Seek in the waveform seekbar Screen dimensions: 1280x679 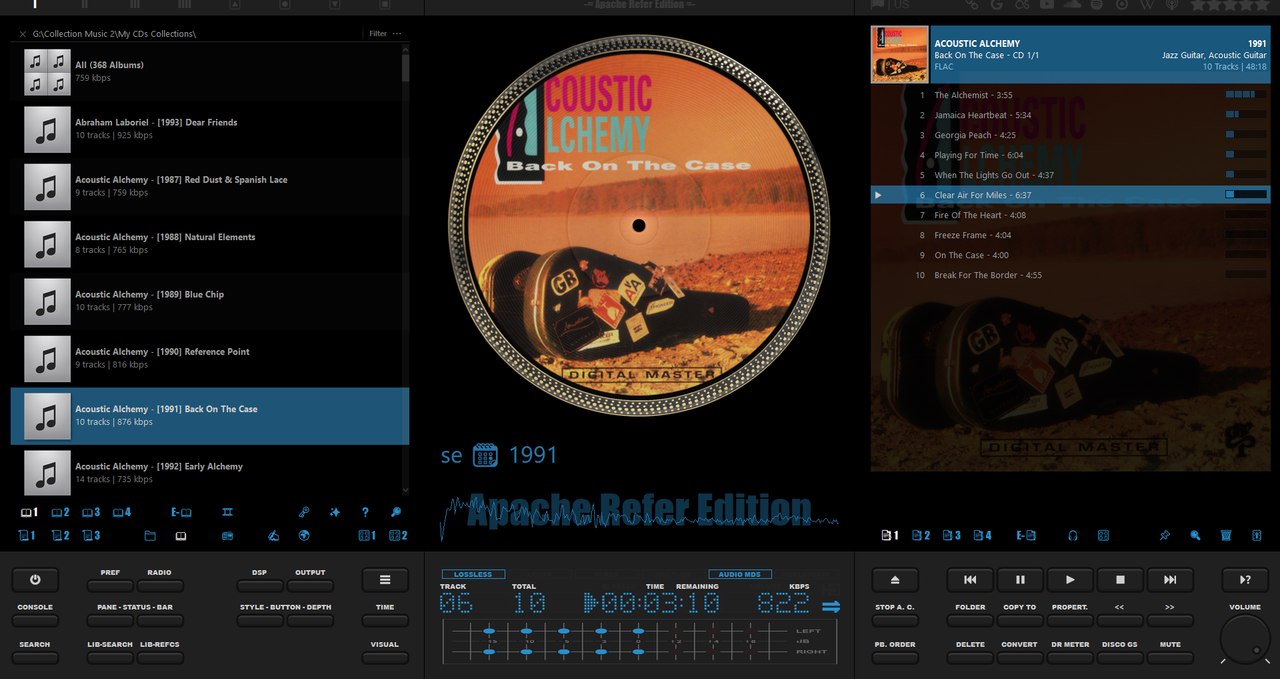640,517
